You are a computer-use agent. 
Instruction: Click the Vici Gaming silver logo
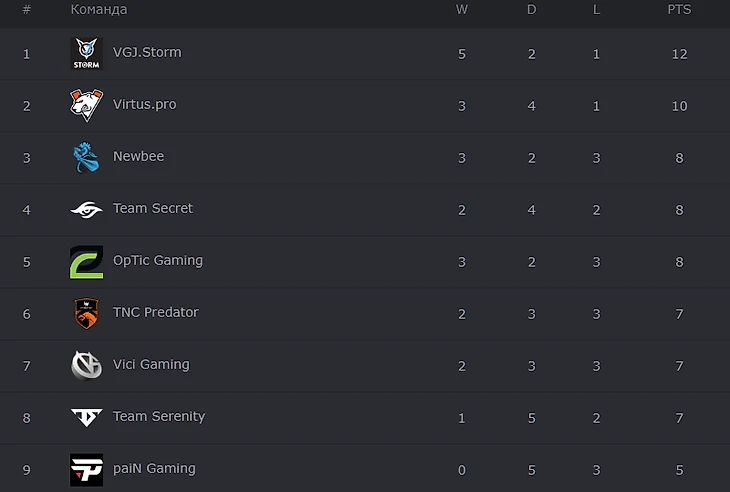coord(87,365)
